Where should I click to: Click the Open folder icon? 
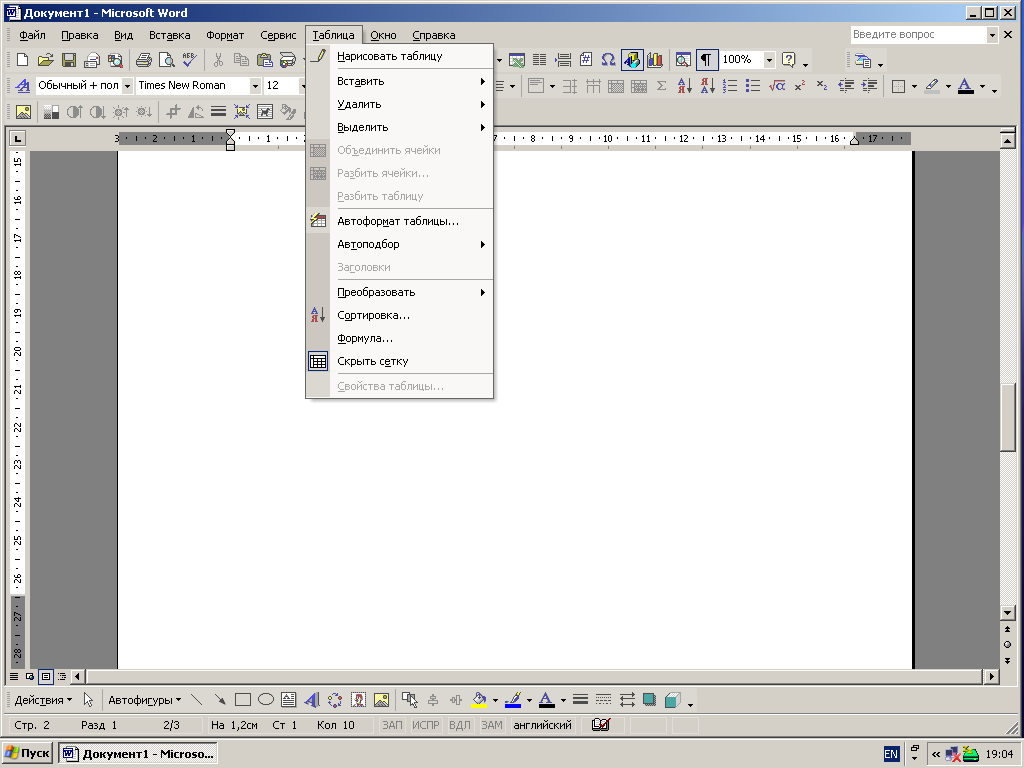45,60
